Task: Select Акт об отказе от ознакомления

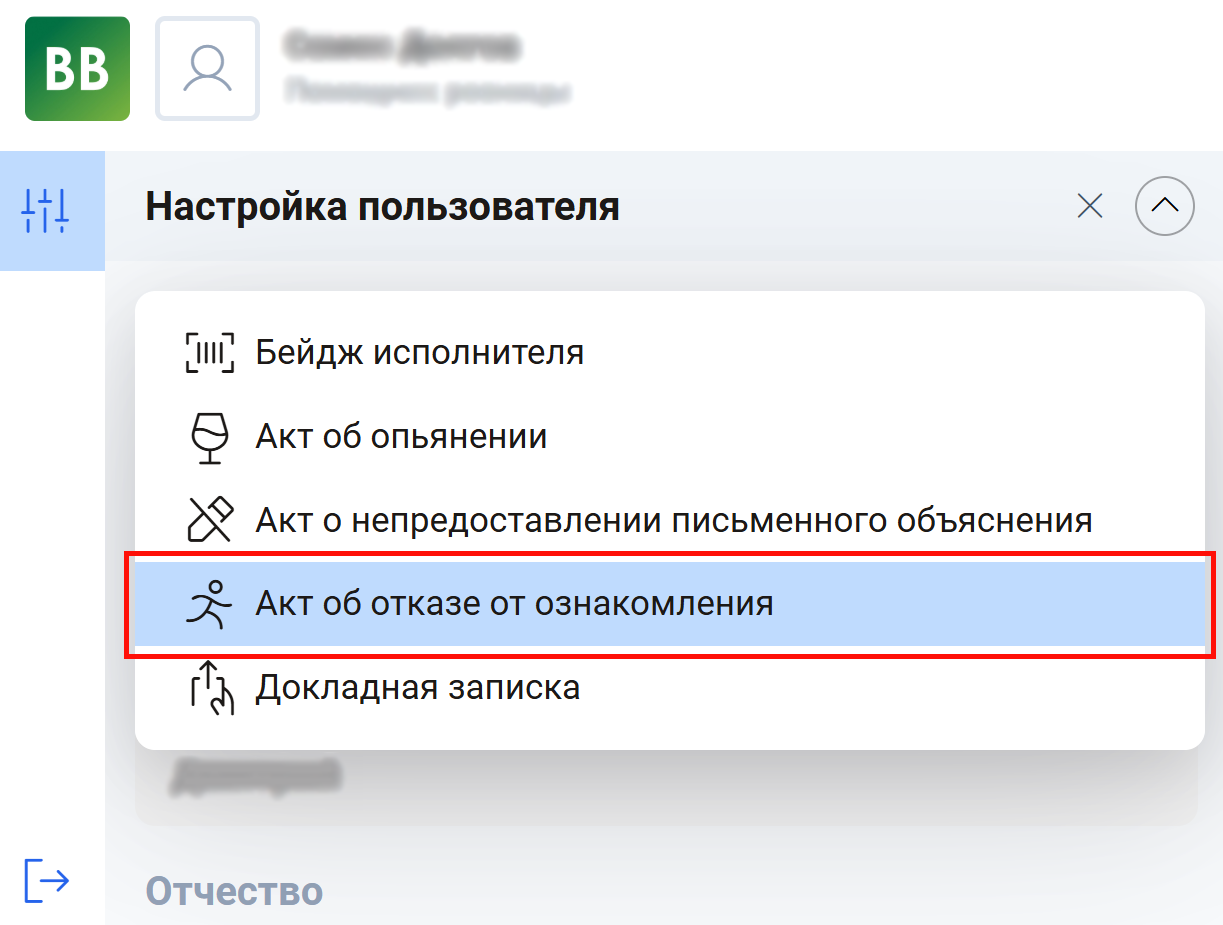Action: (x=669, y=604)
